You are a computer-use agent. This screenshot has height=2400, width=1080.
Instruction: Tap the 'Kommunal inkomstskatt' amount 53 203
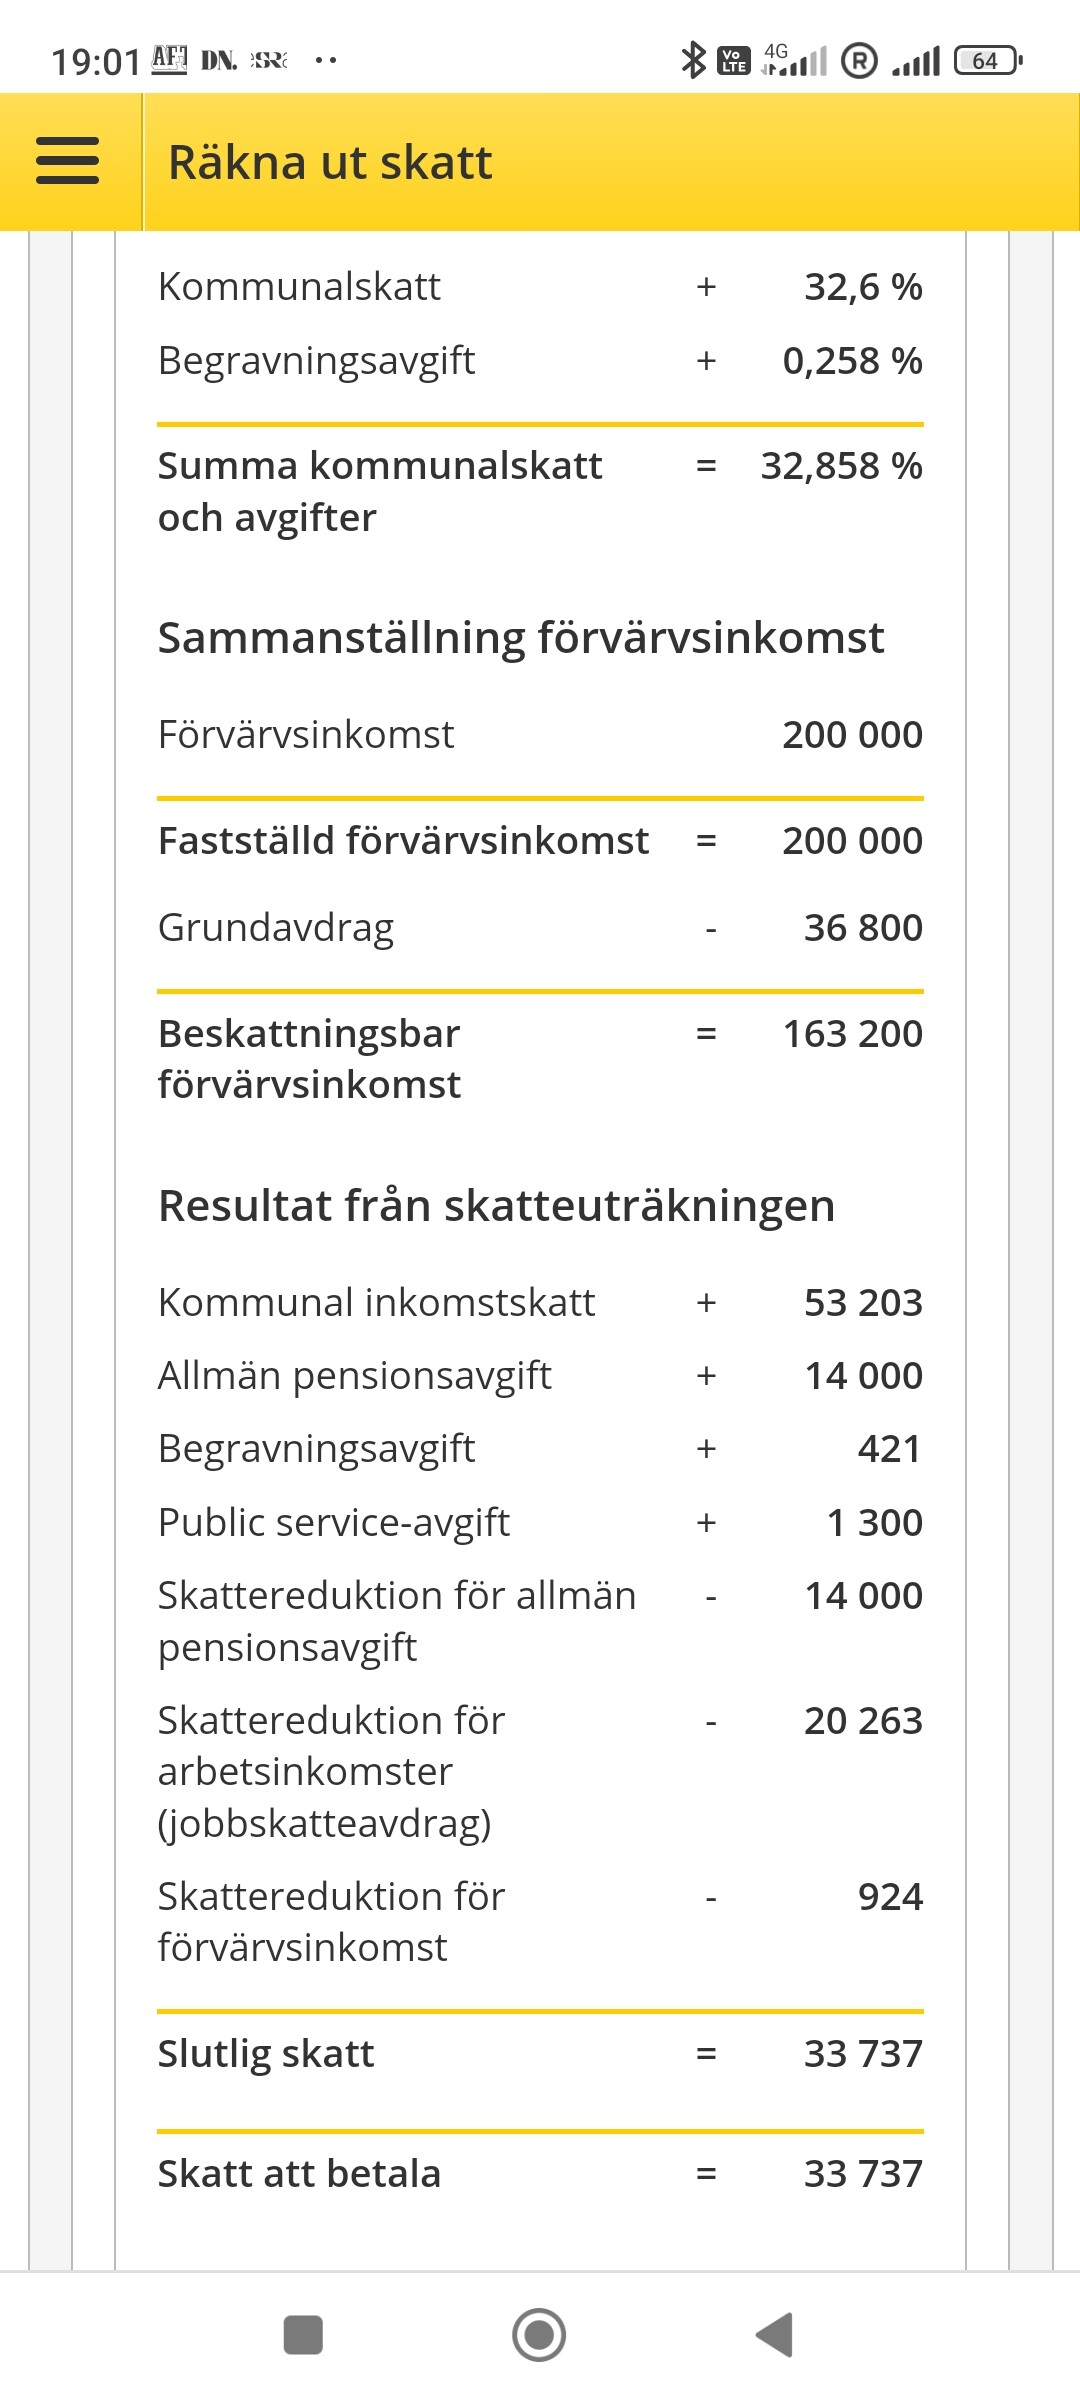[863, 1303]
